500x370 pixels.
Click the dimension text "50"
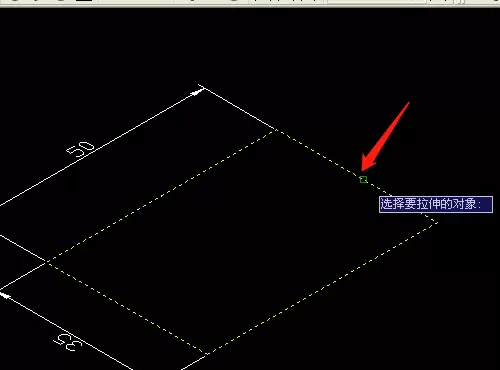tap(80, 149)
